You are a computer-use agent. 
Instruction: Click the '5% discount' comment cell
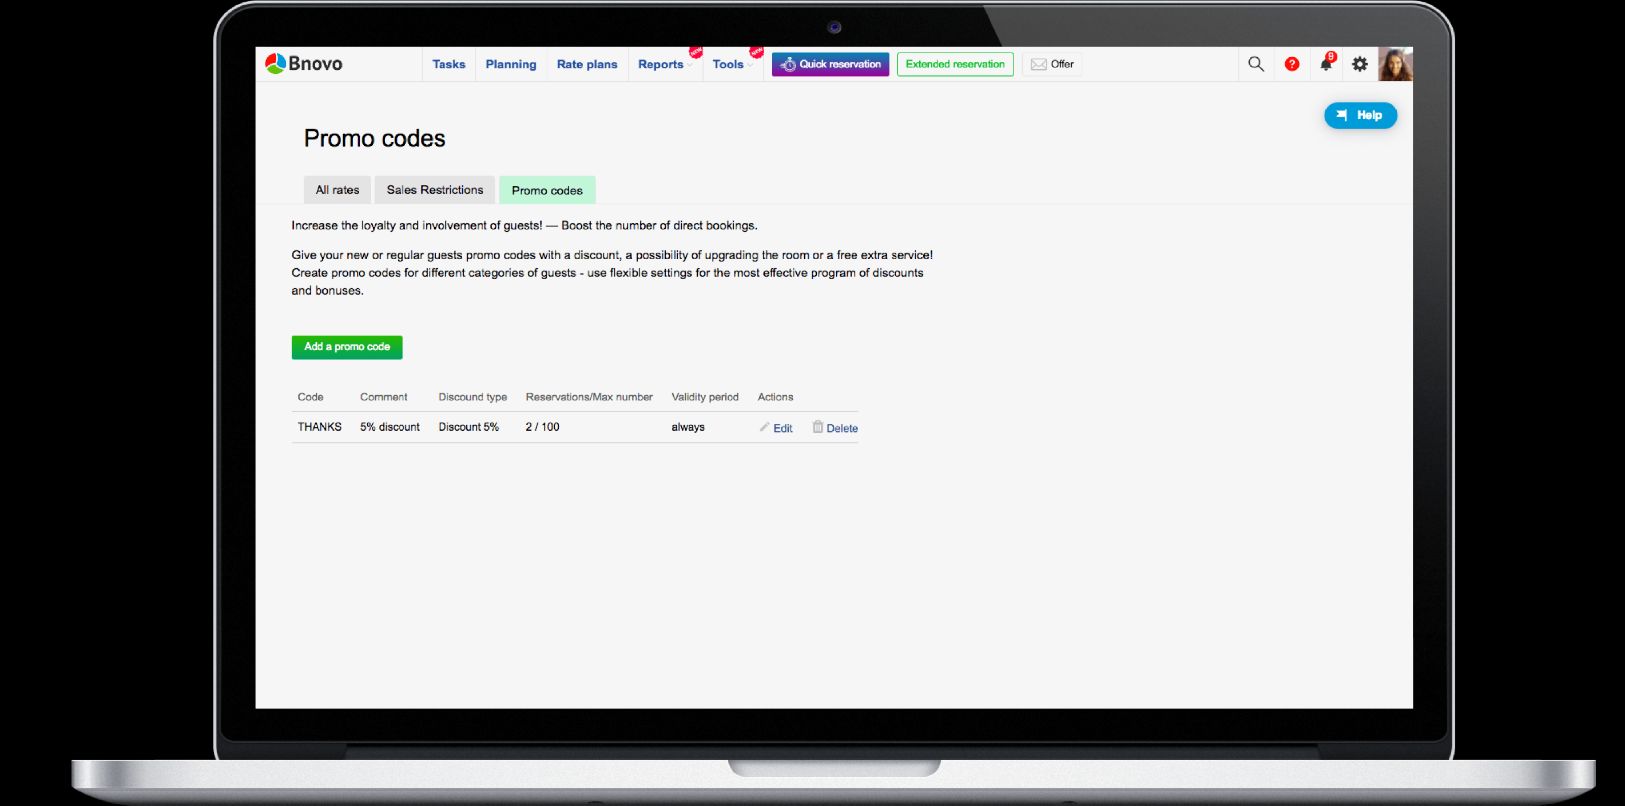390,427
